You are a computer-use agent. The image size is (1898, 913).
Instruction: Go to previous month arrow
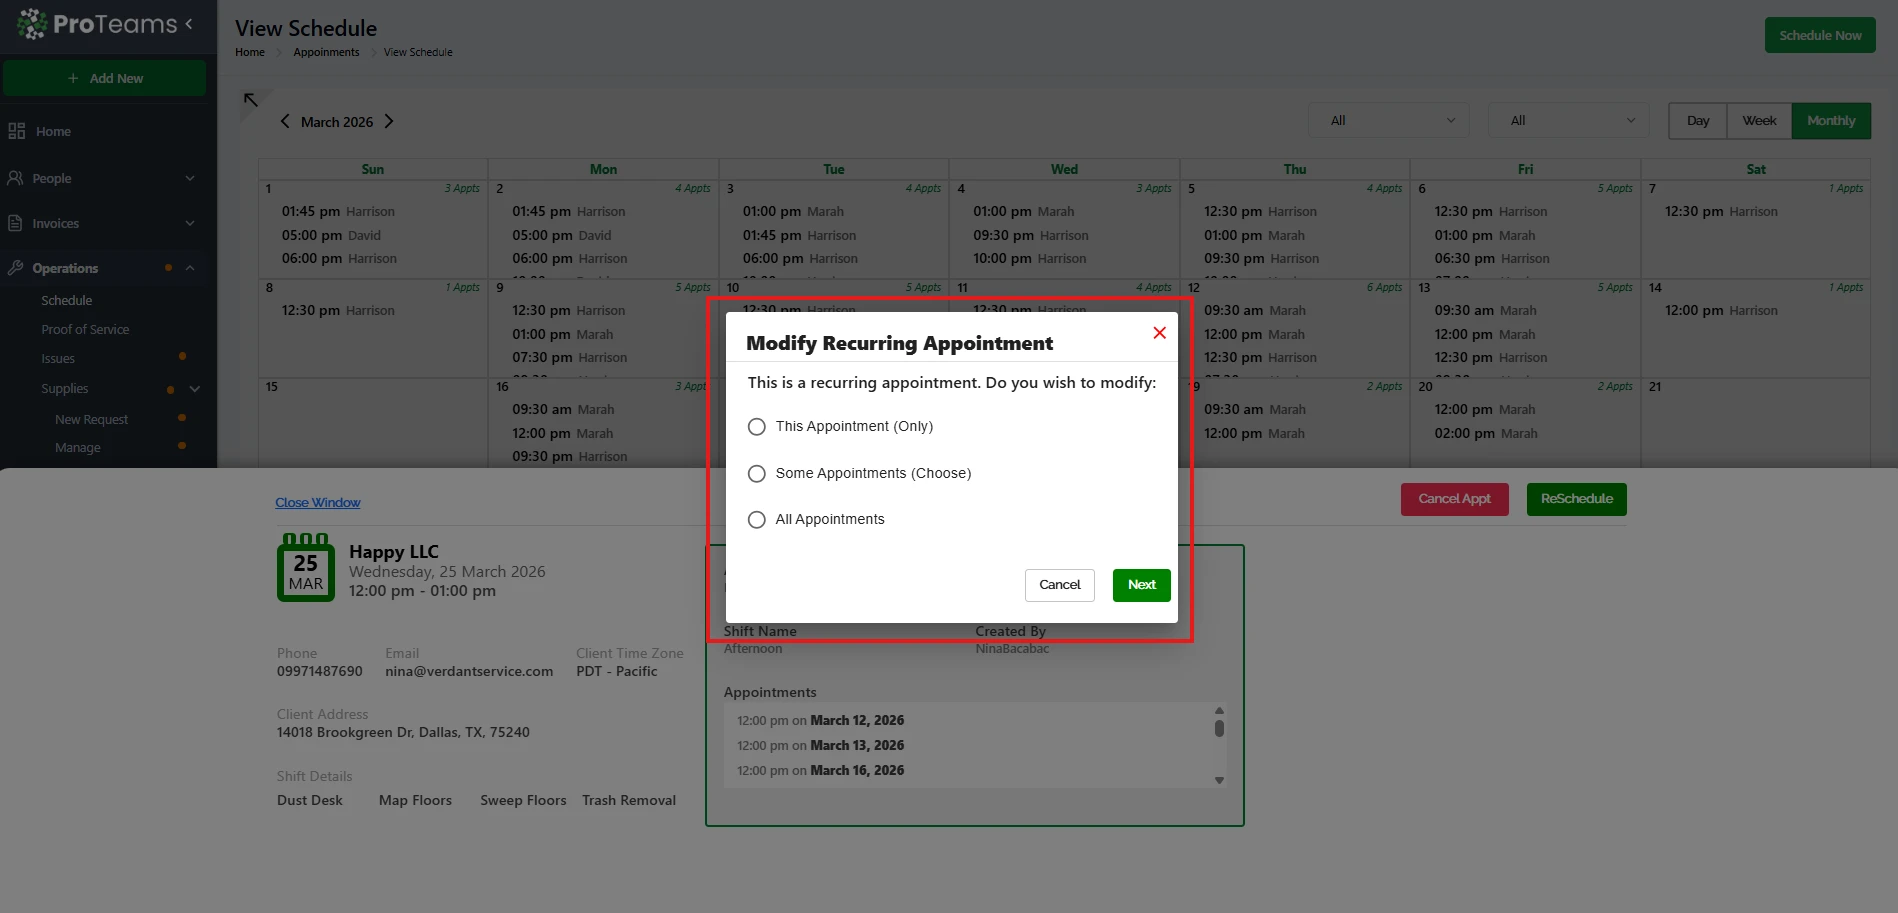285,121
